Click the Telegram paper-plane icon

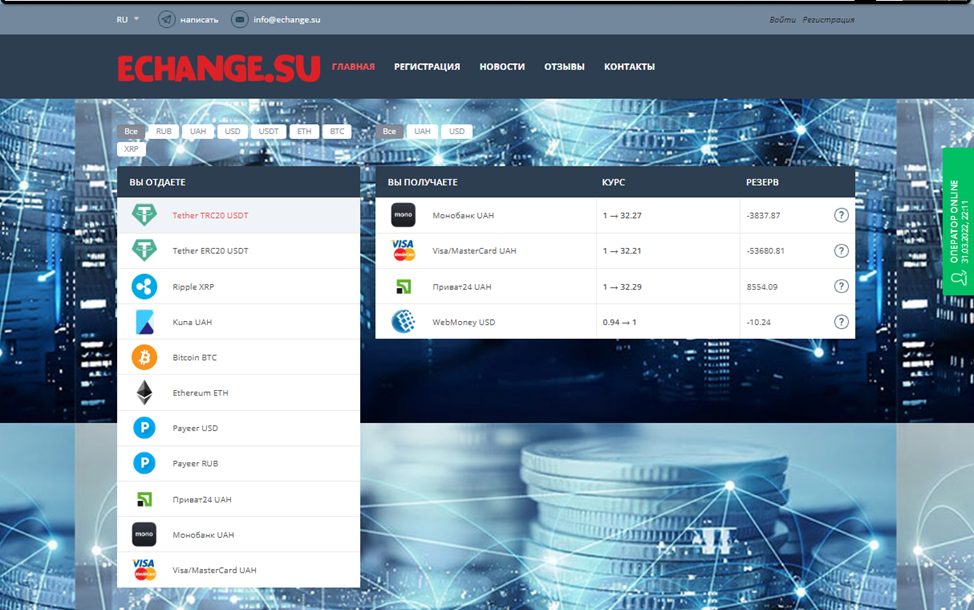tap(166, 19)
